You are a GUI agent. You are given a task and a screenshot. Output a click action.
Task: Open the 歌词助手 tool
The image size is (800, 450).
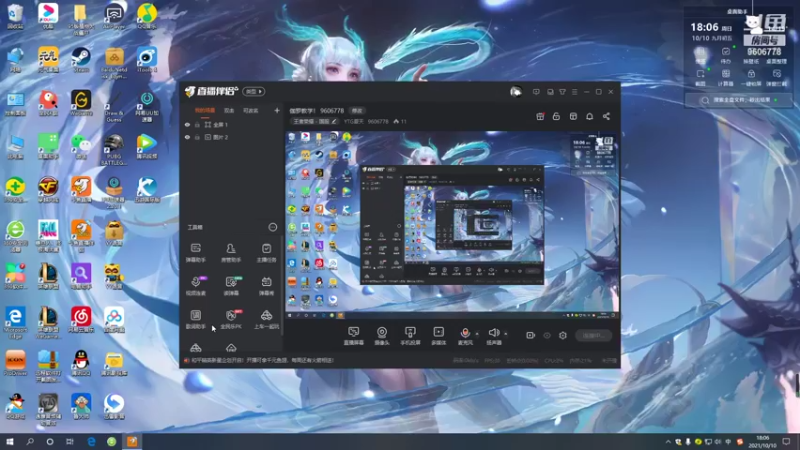[x=195, y=319]
